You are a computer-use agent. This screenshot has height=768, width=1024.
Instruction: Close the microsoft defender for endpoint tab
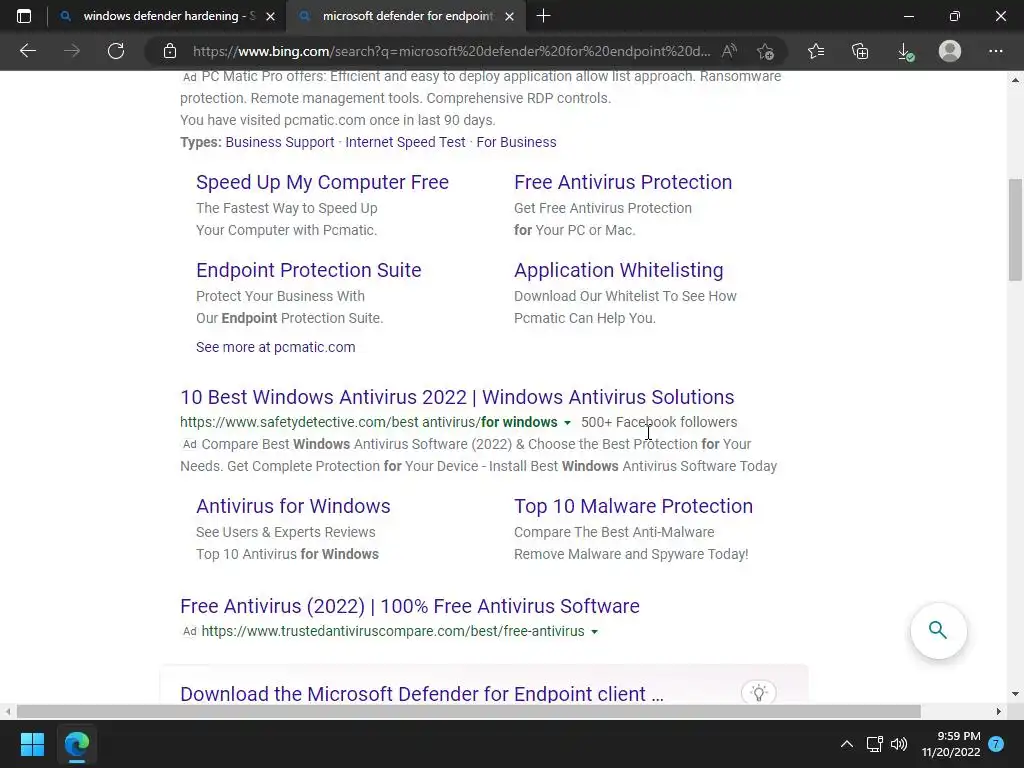point(510,16)
